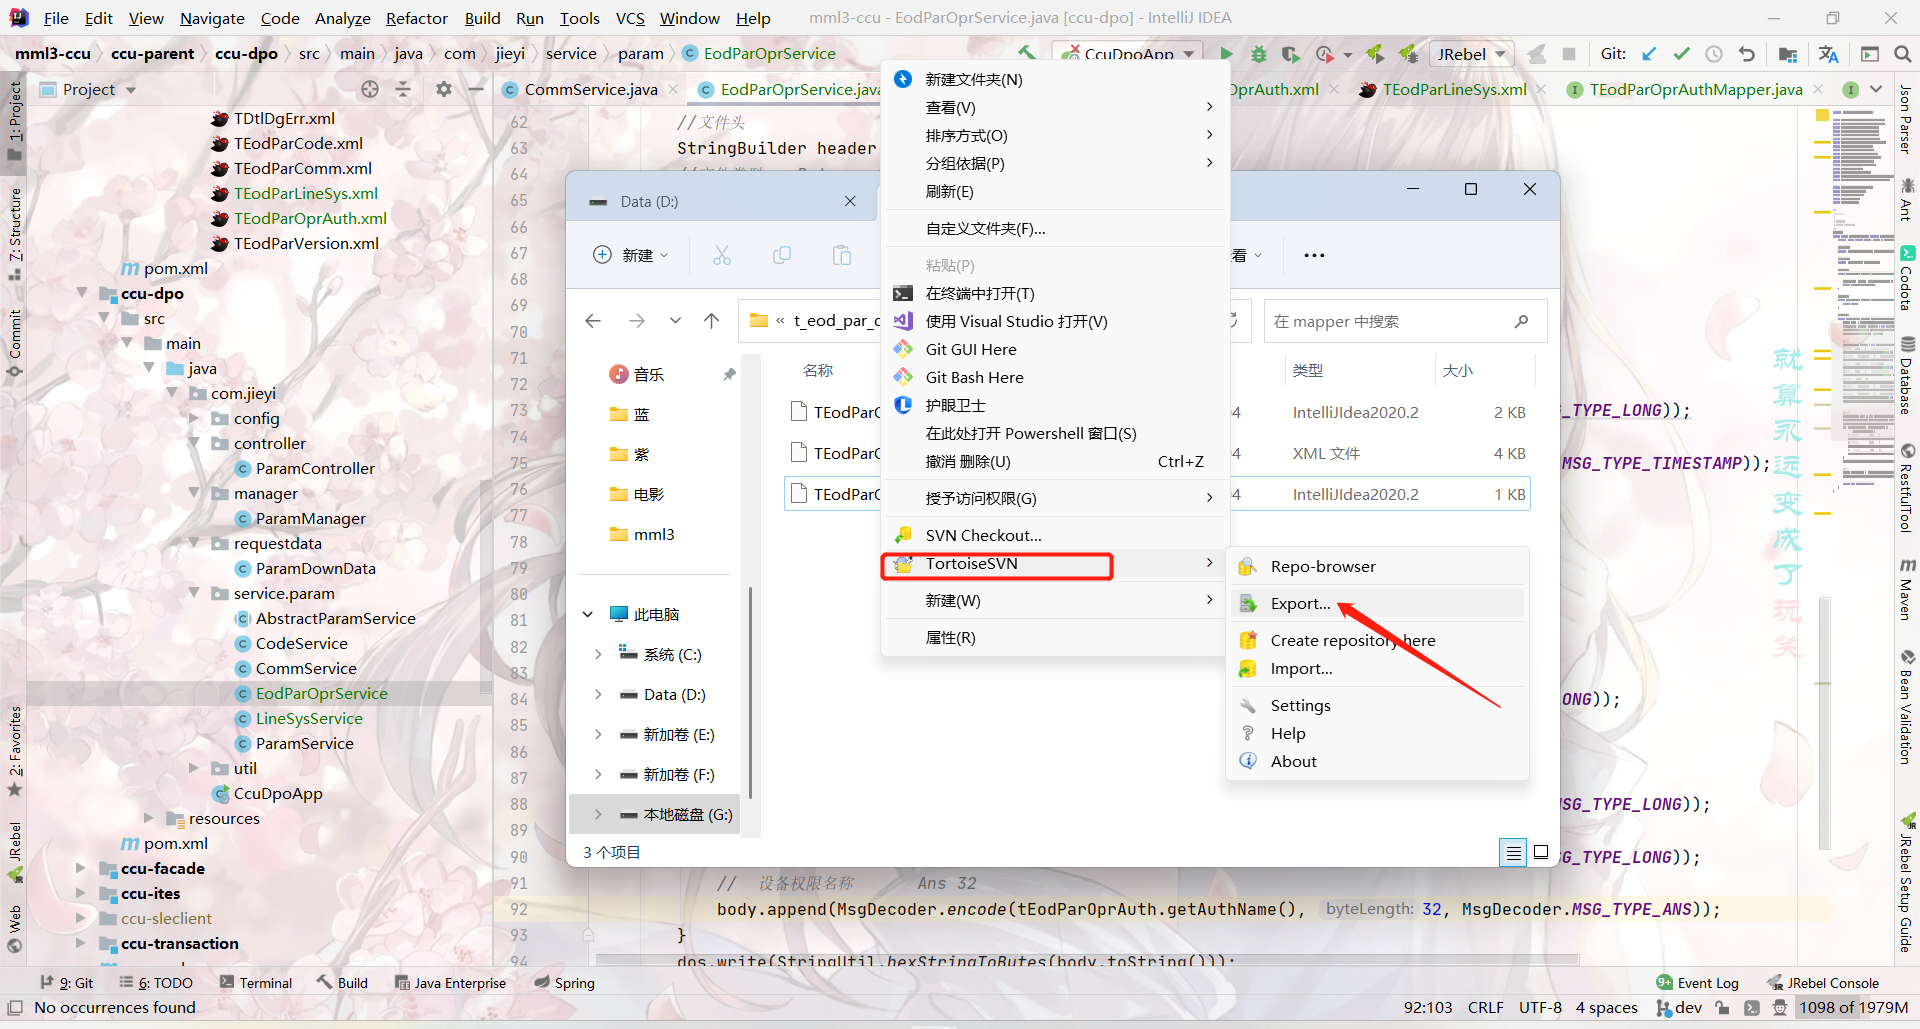The image size is (1920, 1029).
Task: Click the memory usage indicator bar
Action: click(x=1853, y=1008)
